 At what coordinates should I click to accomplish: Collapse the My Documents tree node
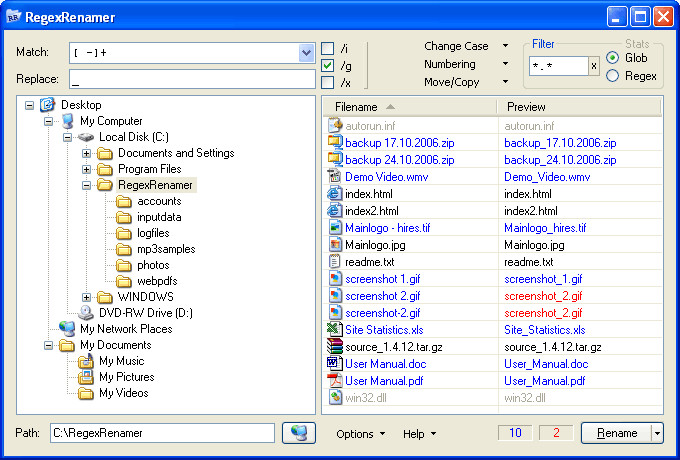tap(48, 345)
